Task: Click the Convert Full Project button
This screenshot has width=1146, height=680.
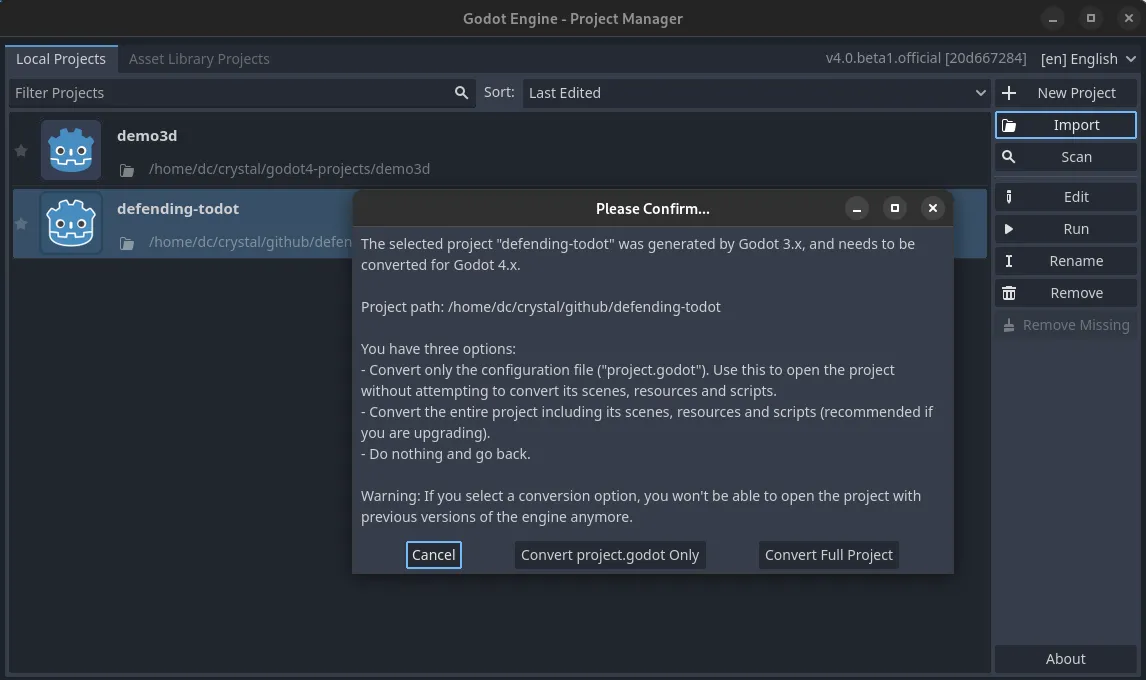Action: point(828,554)
